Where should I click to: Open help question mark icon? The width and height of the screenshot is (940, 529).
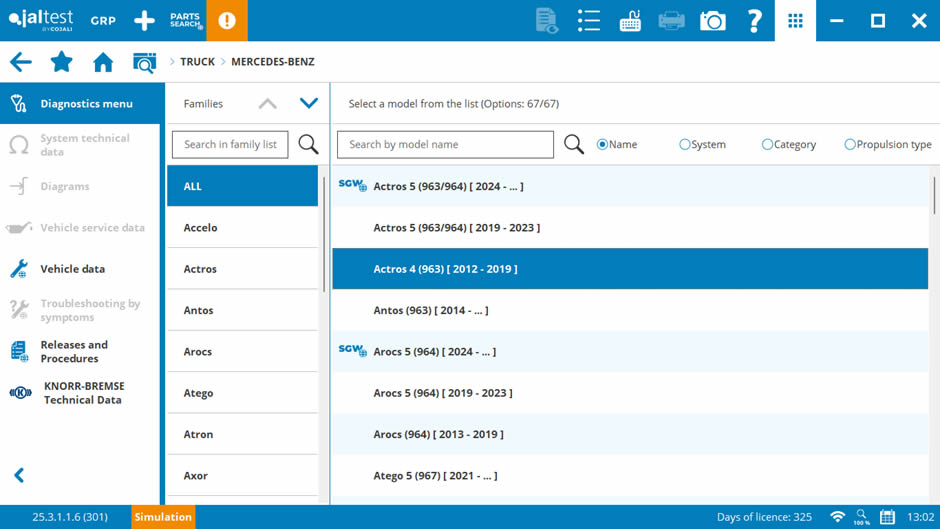754,20
